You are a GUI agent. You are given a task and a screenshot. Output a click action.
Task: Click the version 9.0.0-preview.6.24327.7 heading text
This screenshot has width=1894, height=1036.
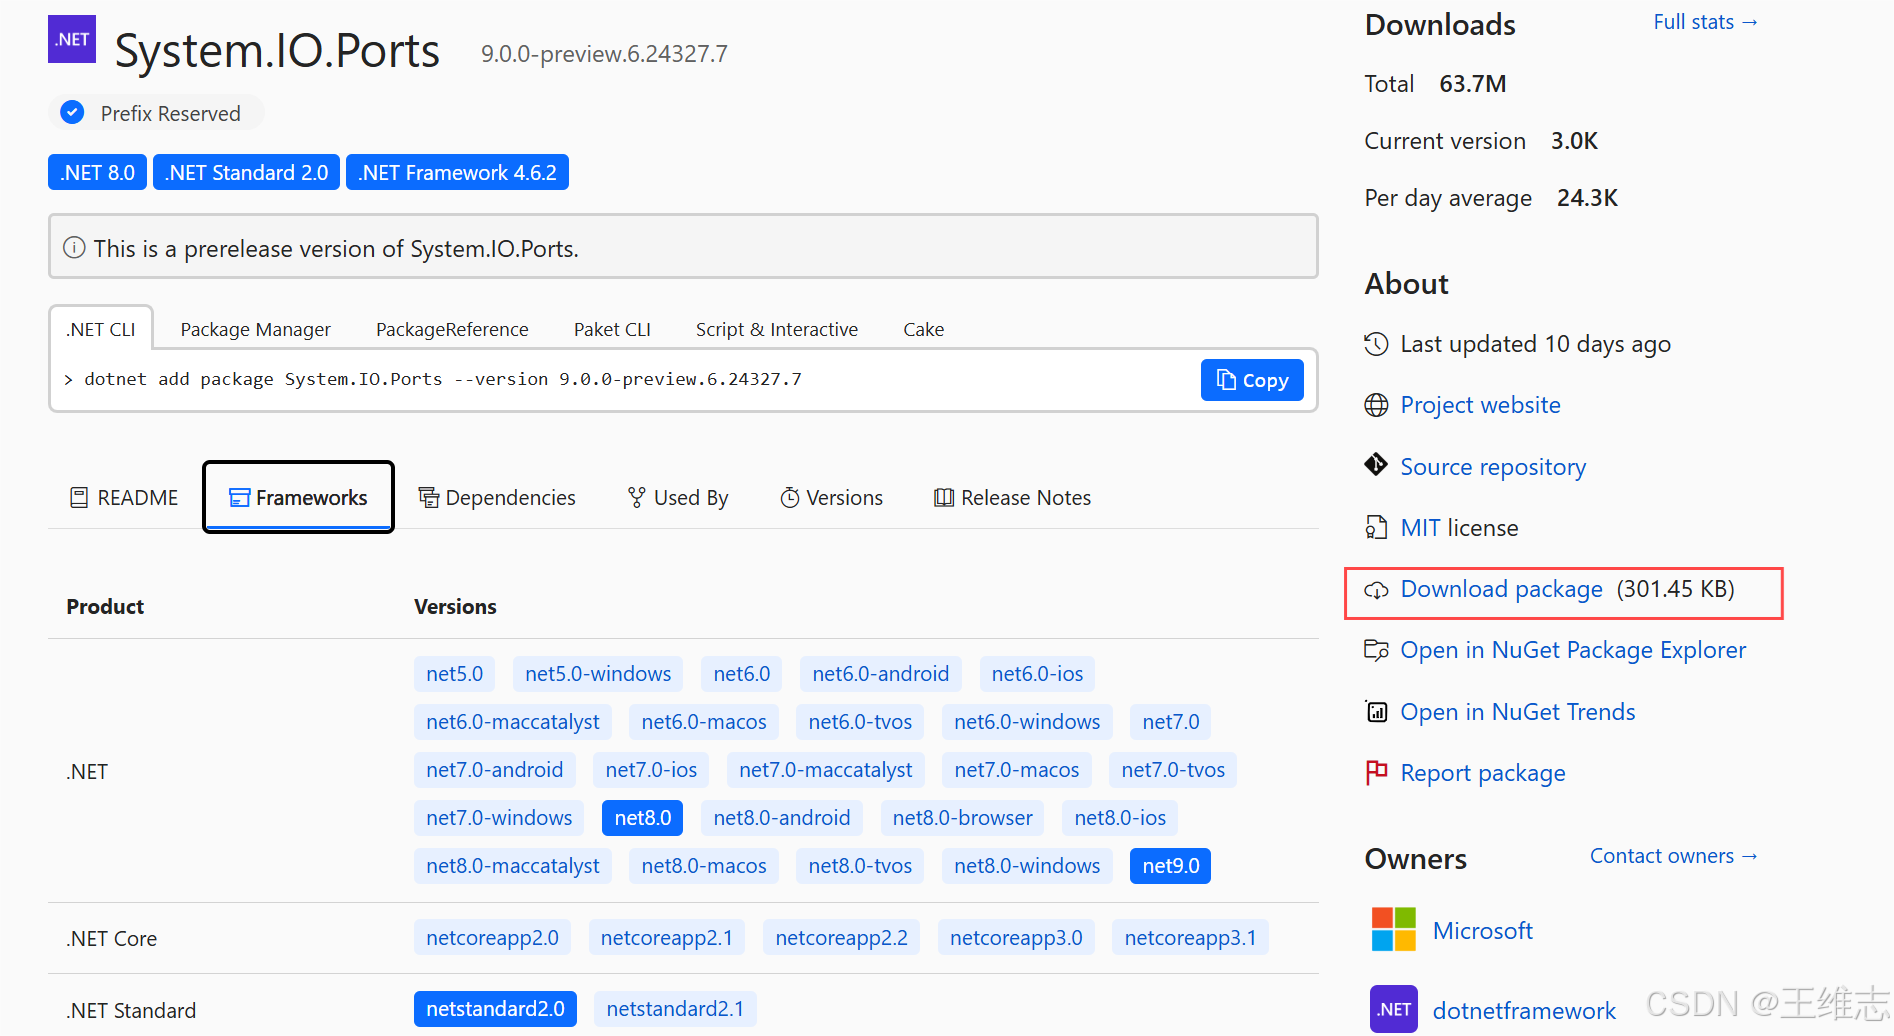pyautogui.click(x=604, y=54)
